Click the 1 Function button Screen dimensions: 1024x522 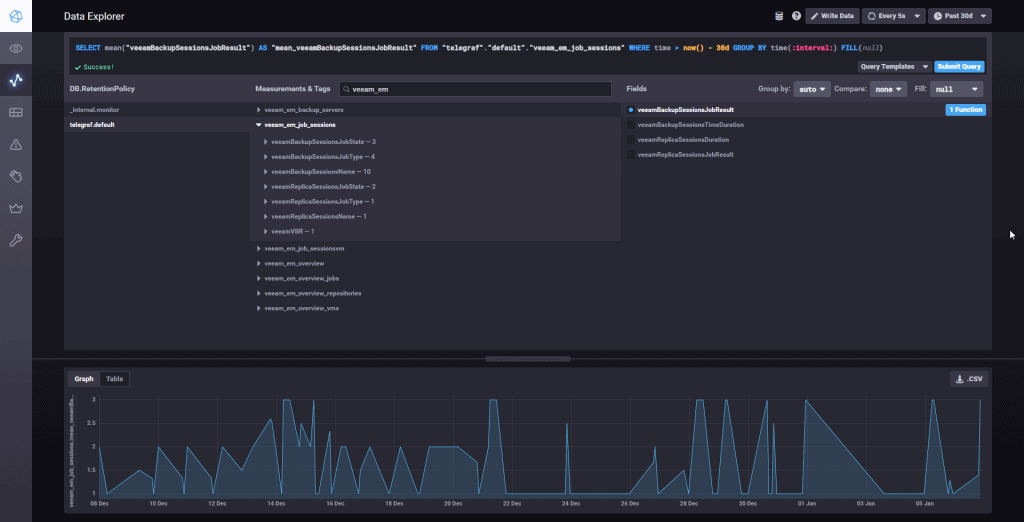click(x=965, y=110)
